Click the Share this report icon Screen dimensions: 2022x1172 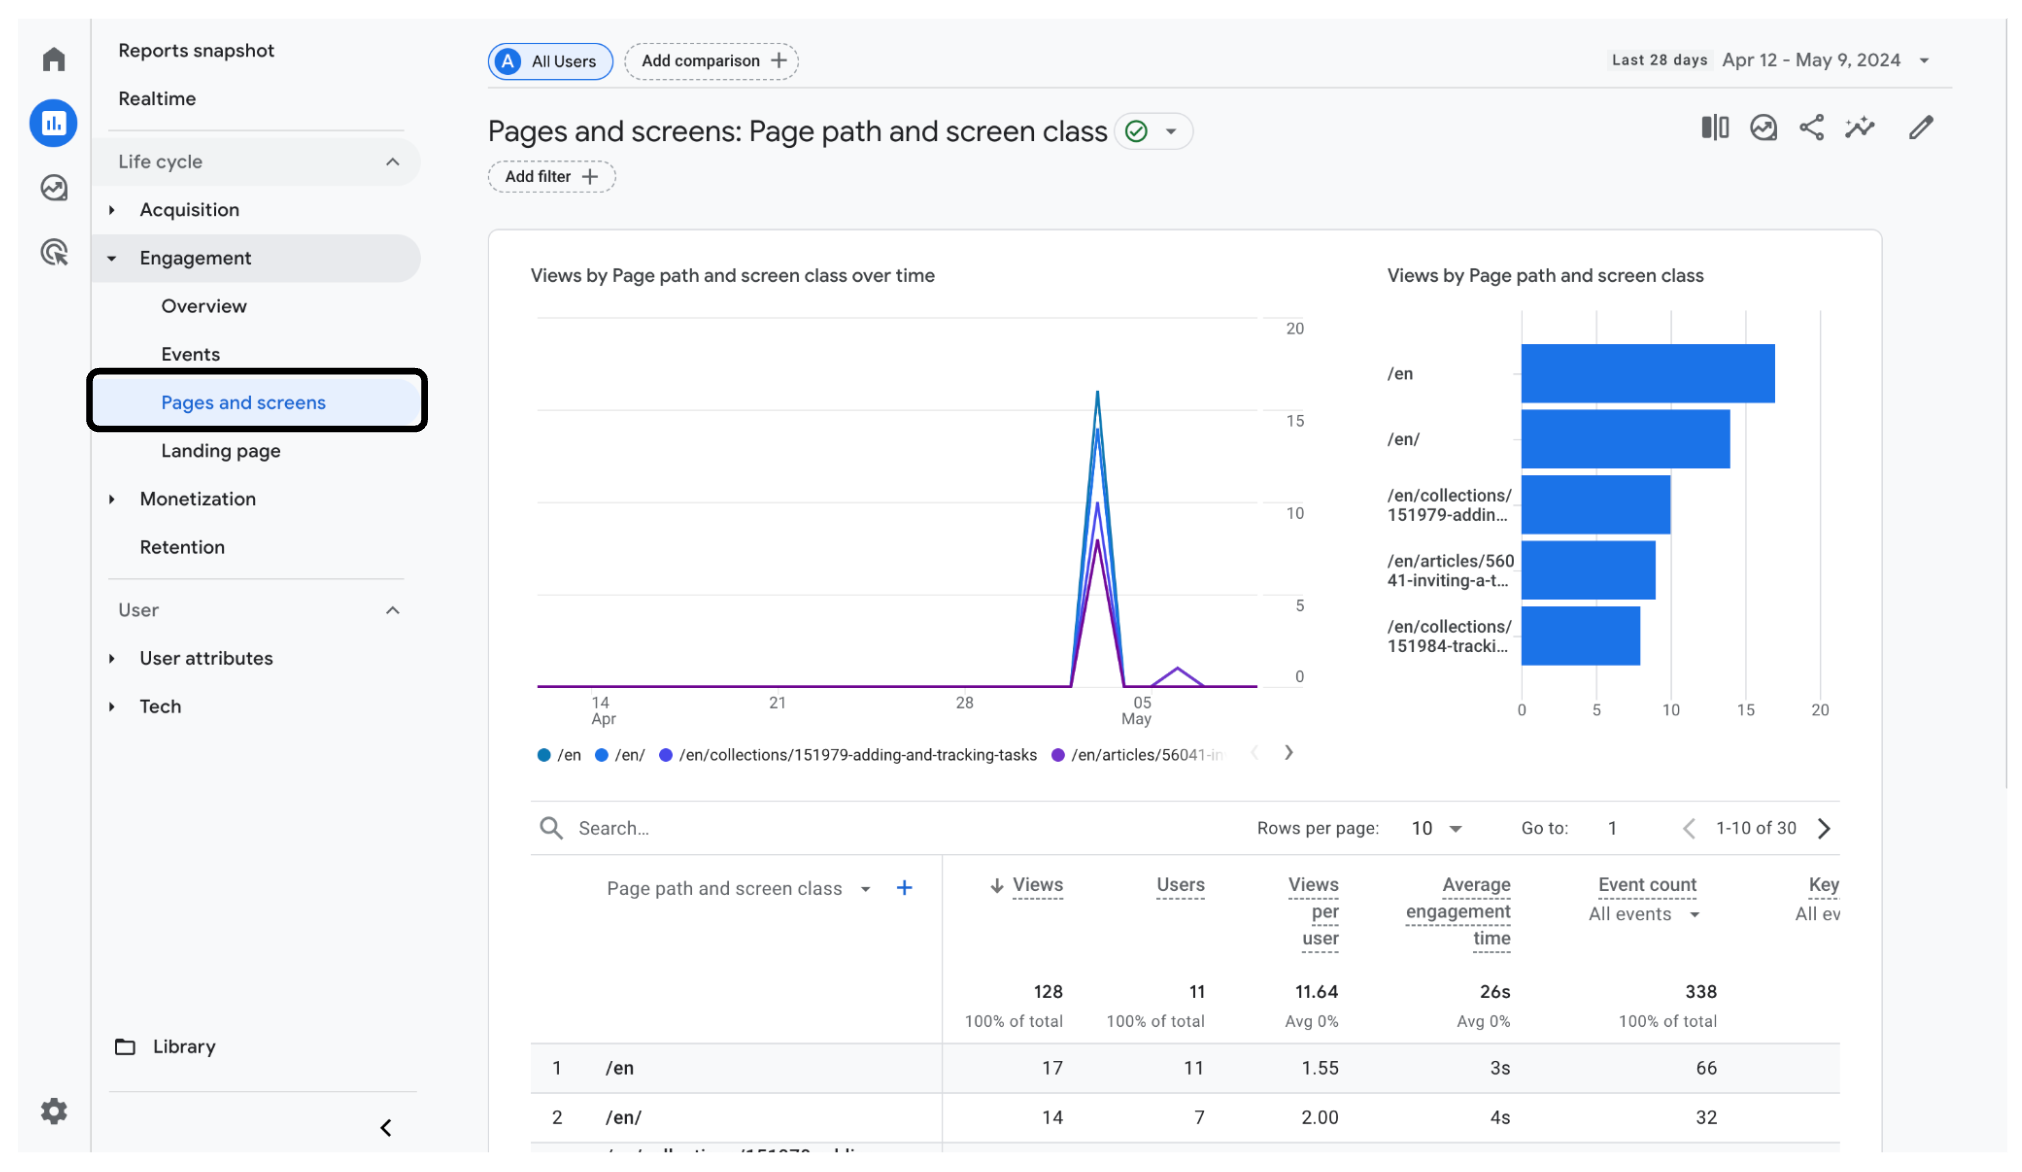tap(1811, 128)
